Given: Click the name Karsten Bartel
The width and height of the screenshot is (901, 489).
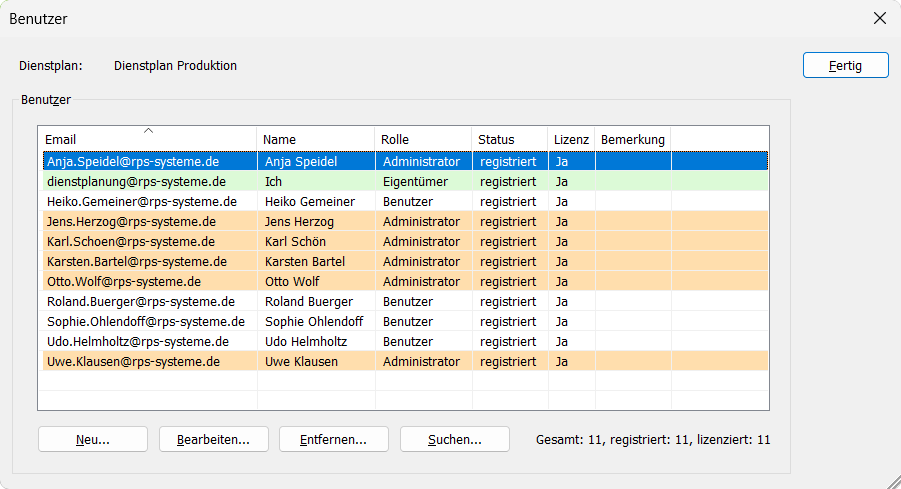Looking at the screenshot, I should pos(305,261).
